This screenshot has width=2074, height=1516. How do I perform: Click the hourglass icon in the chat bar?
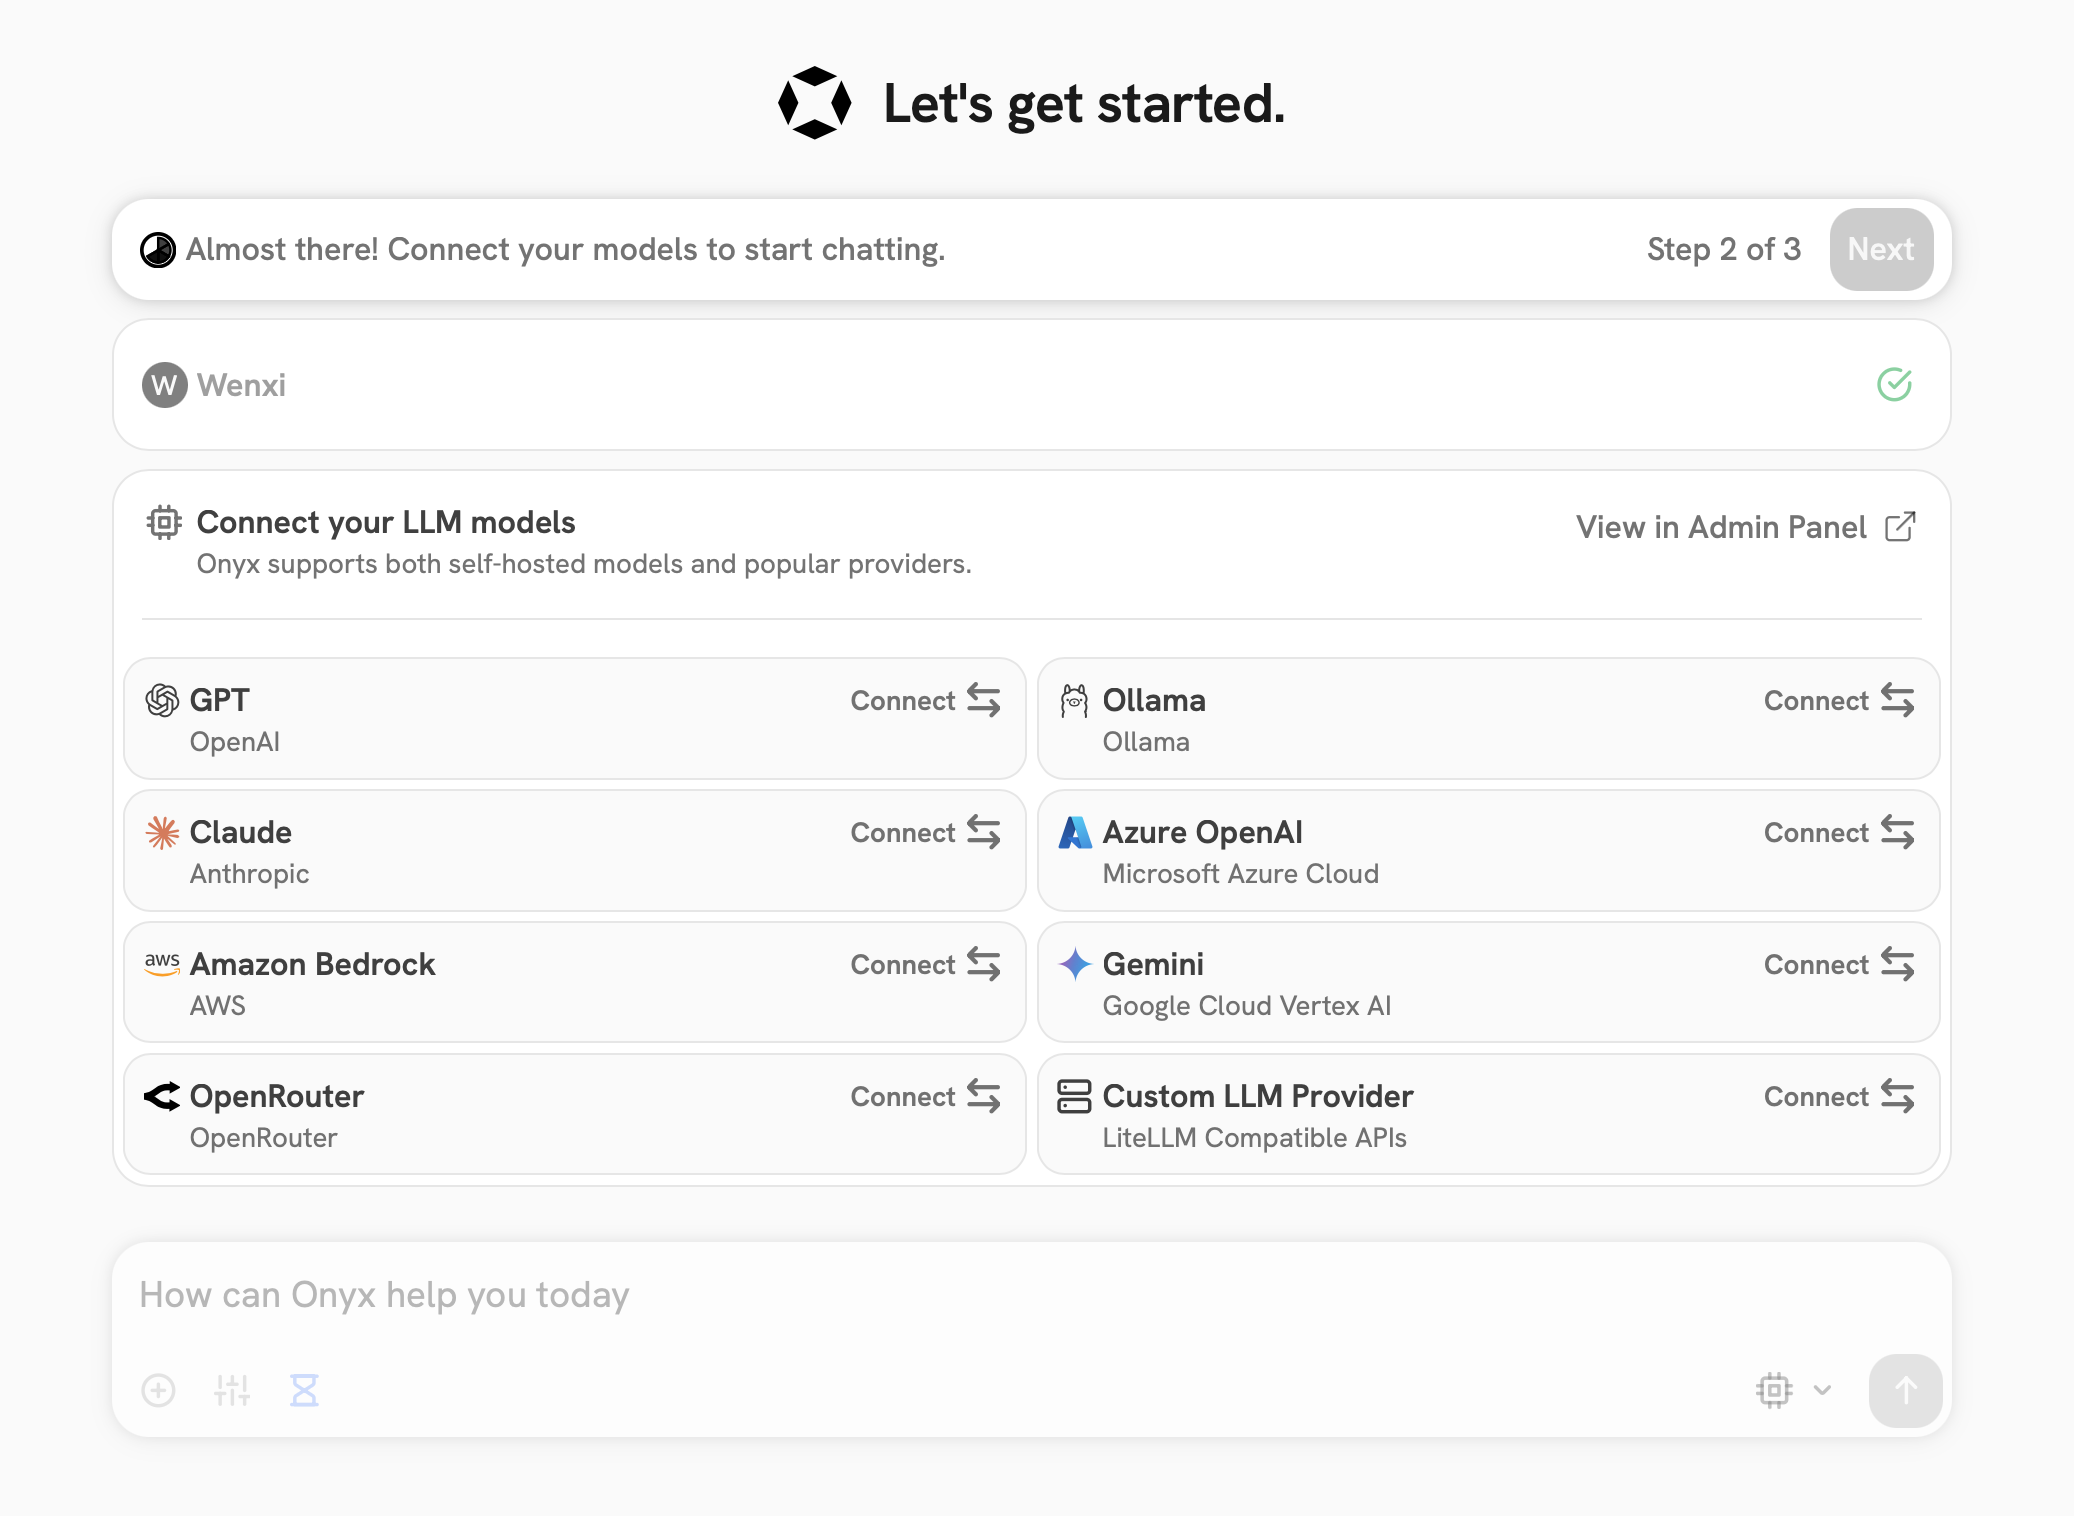click(305, 1390)
